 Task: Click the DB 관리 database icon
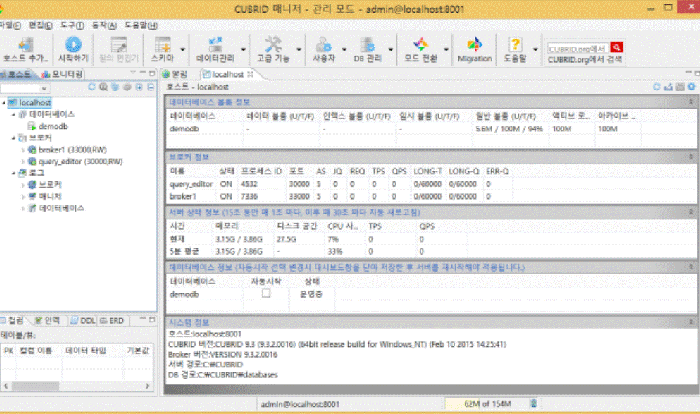(x=367, y=45)
